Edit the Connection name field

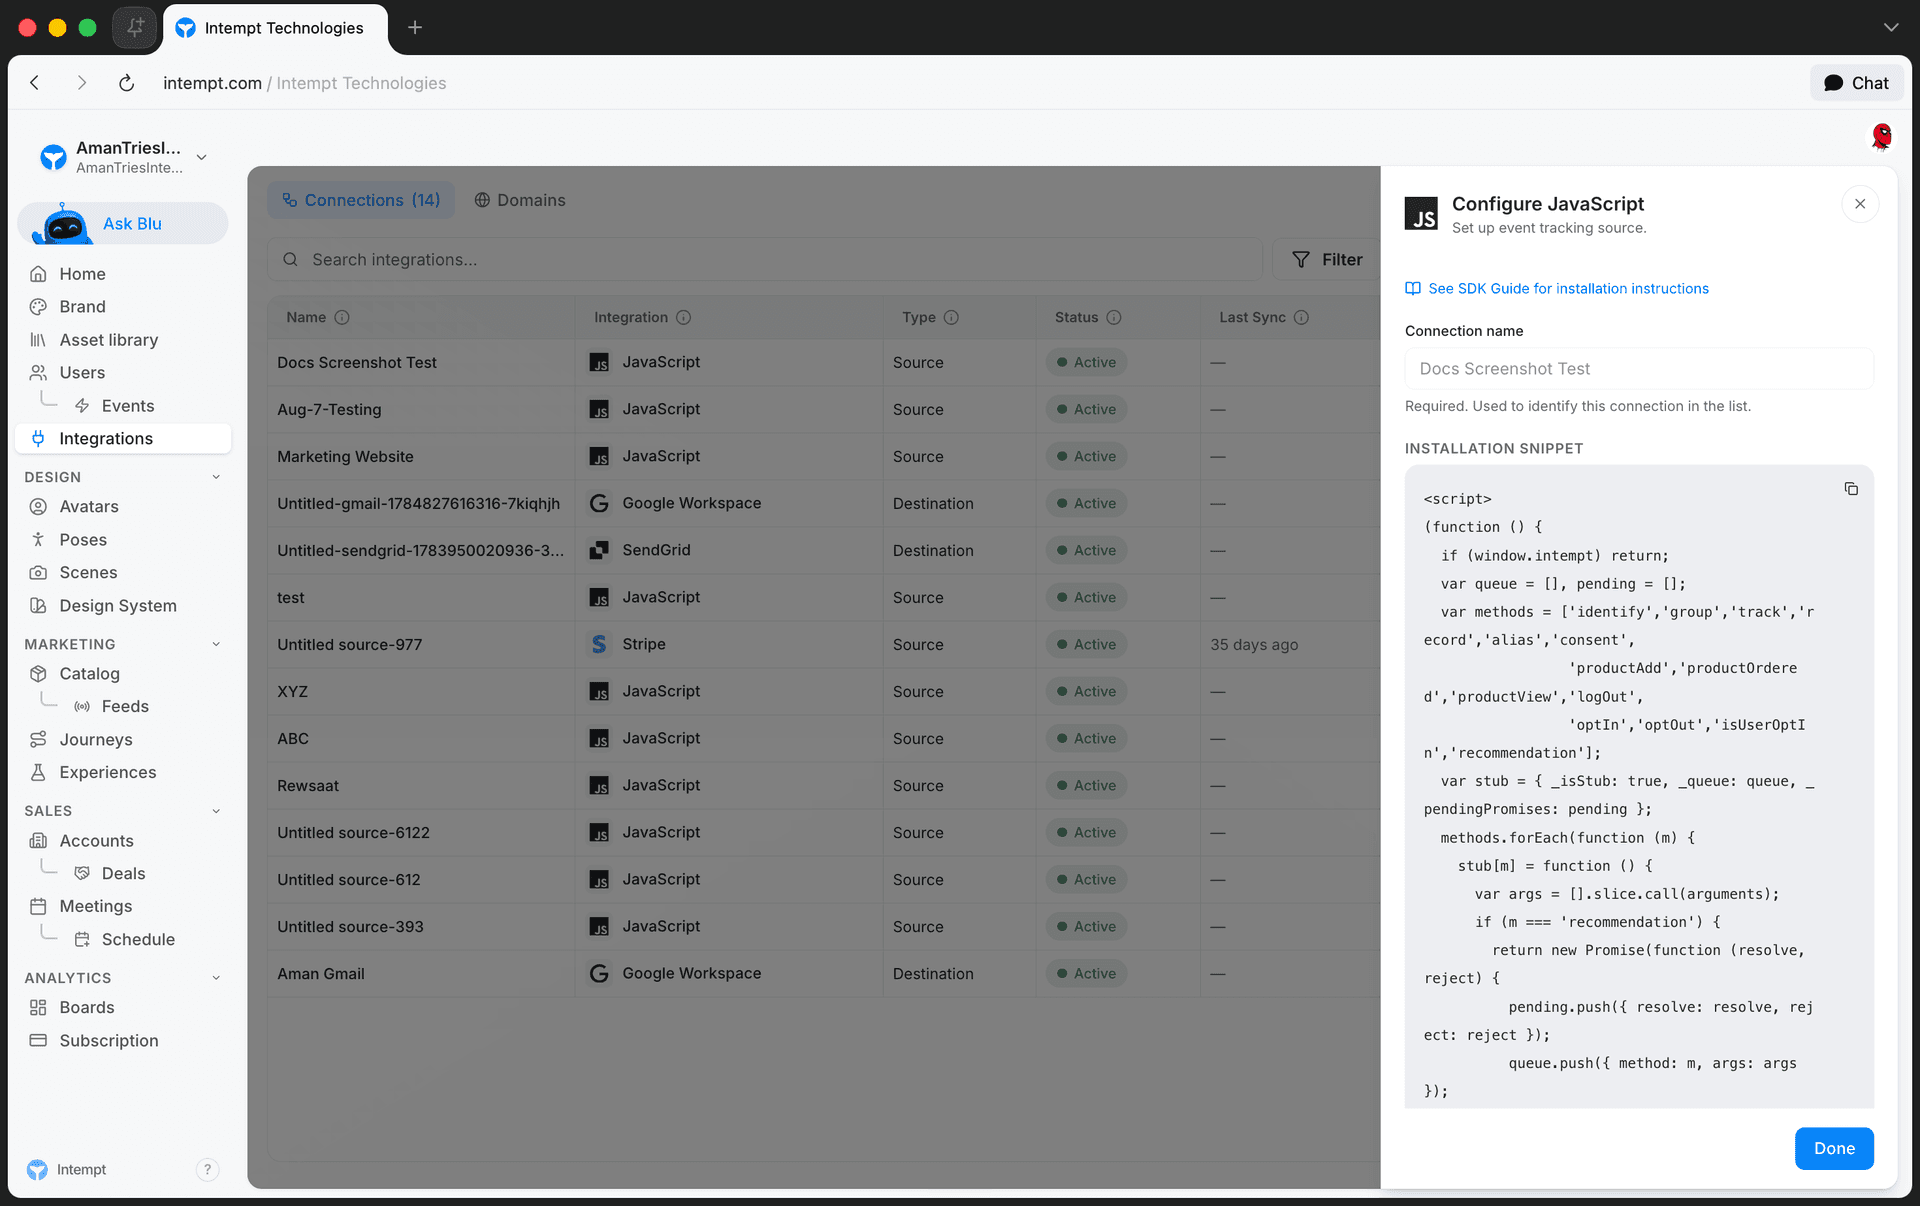1639,369
